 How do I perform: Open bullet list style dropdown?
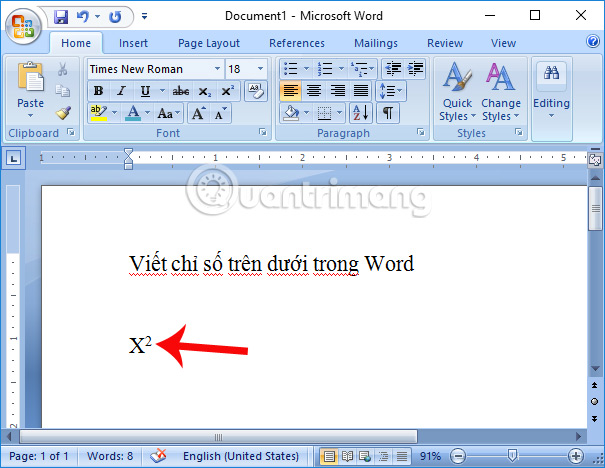[306, 69]
